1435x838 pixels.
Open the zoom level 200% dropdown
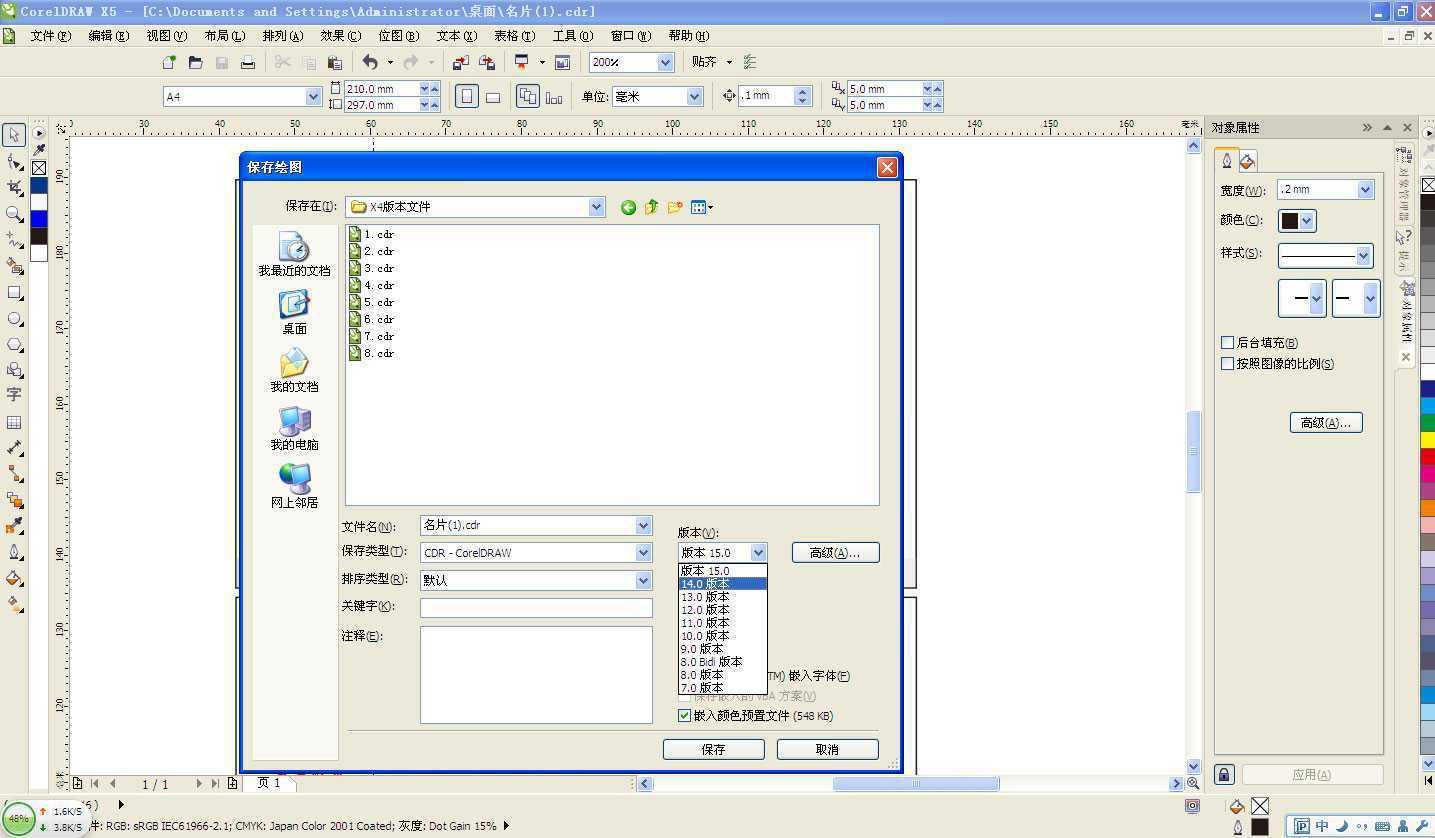(x=665, y=62)
